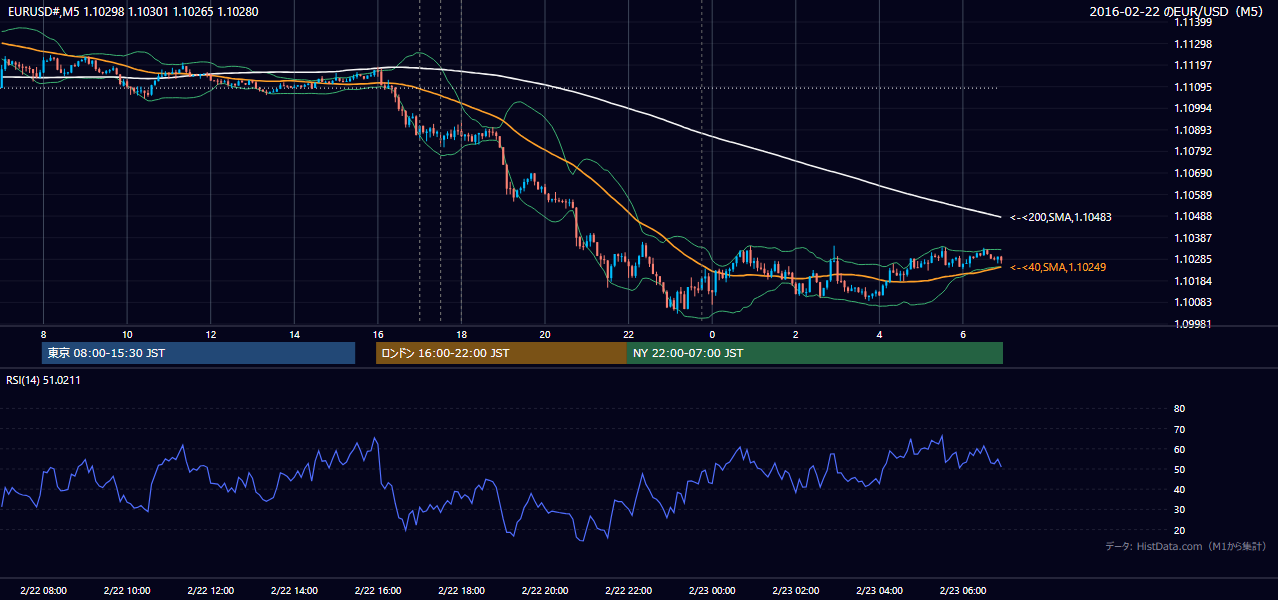The height and width of the screenshot is (600, 1278).
Task: Click hour label 18 on price chart axis
Action: pos(461,334)
